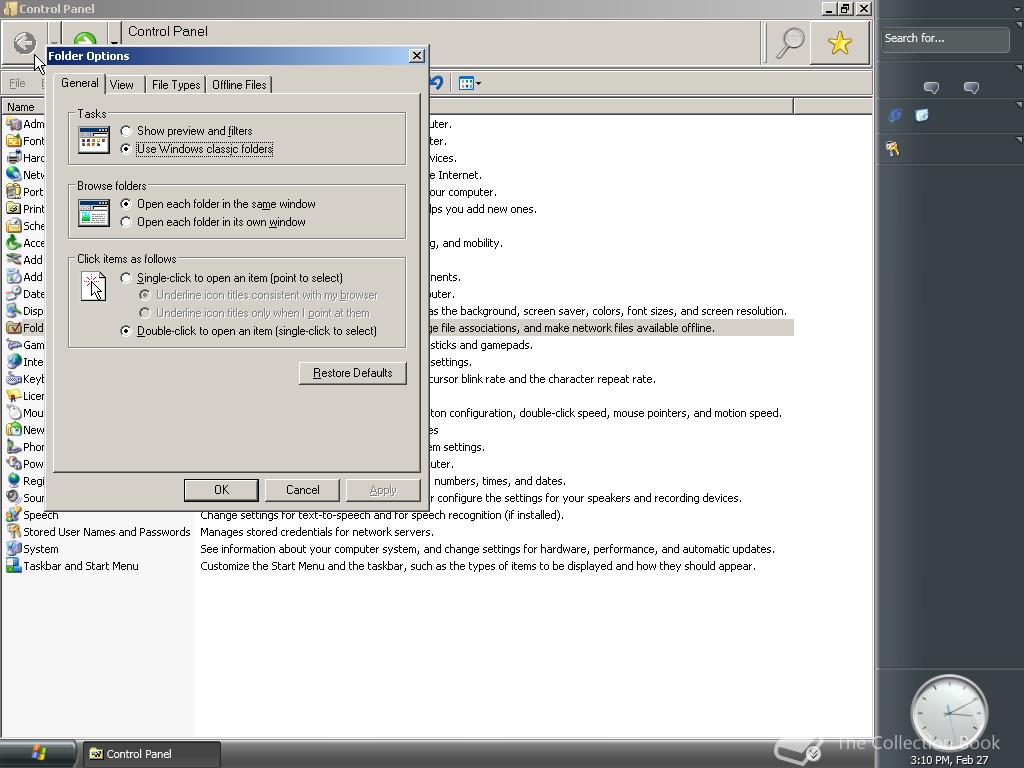Viewport: 1024px width, 768px height.
Task: Select the Scheduled Tasks icon
Action: click(14, 225)
